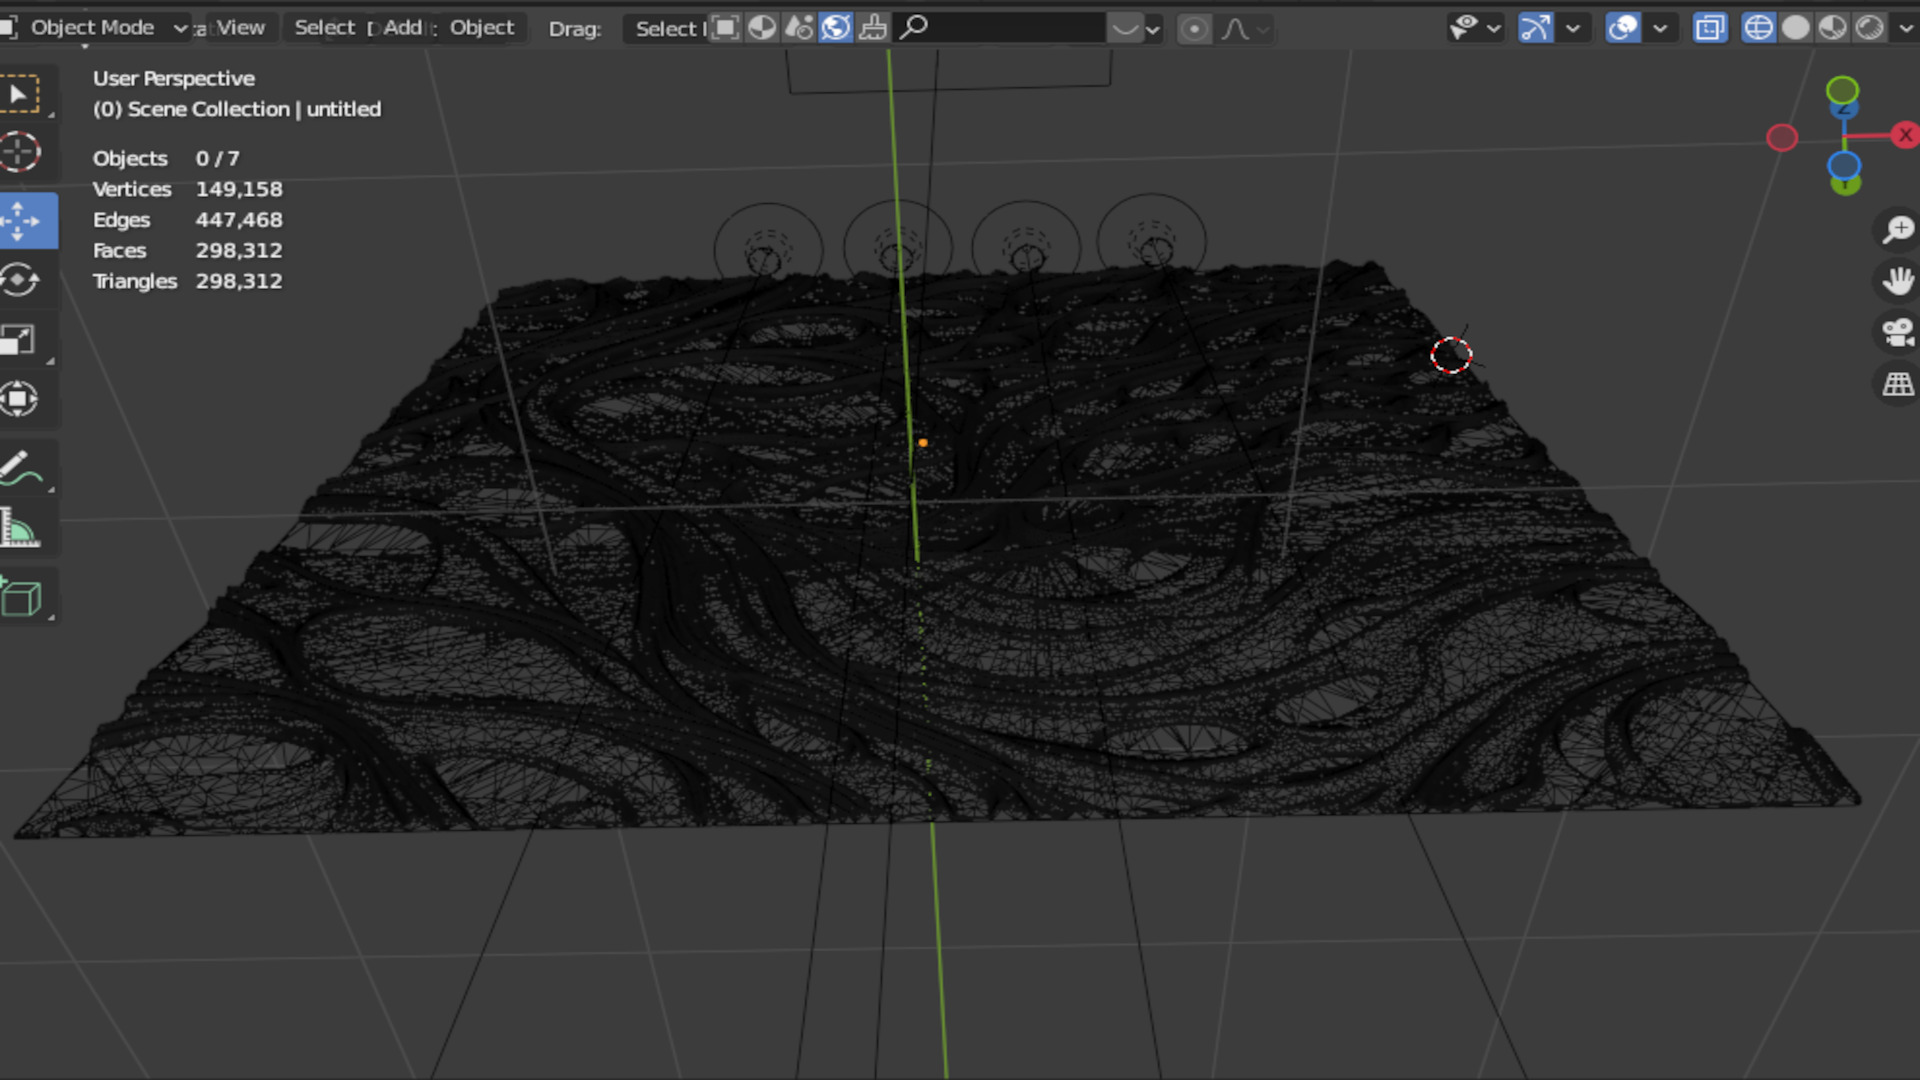Toggle camera view button

[1897, 332]
